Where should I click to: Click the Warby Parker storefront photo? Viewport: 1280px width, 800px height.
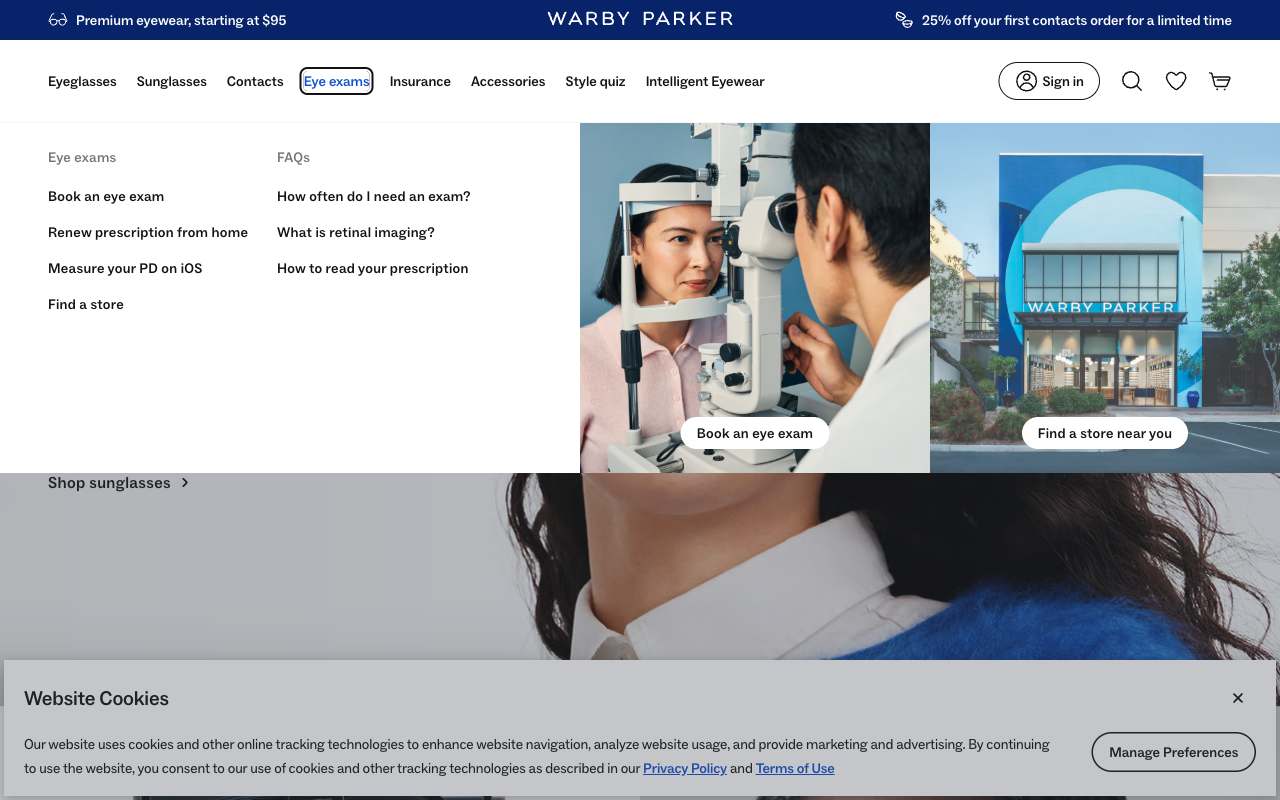pos(1105,298)
